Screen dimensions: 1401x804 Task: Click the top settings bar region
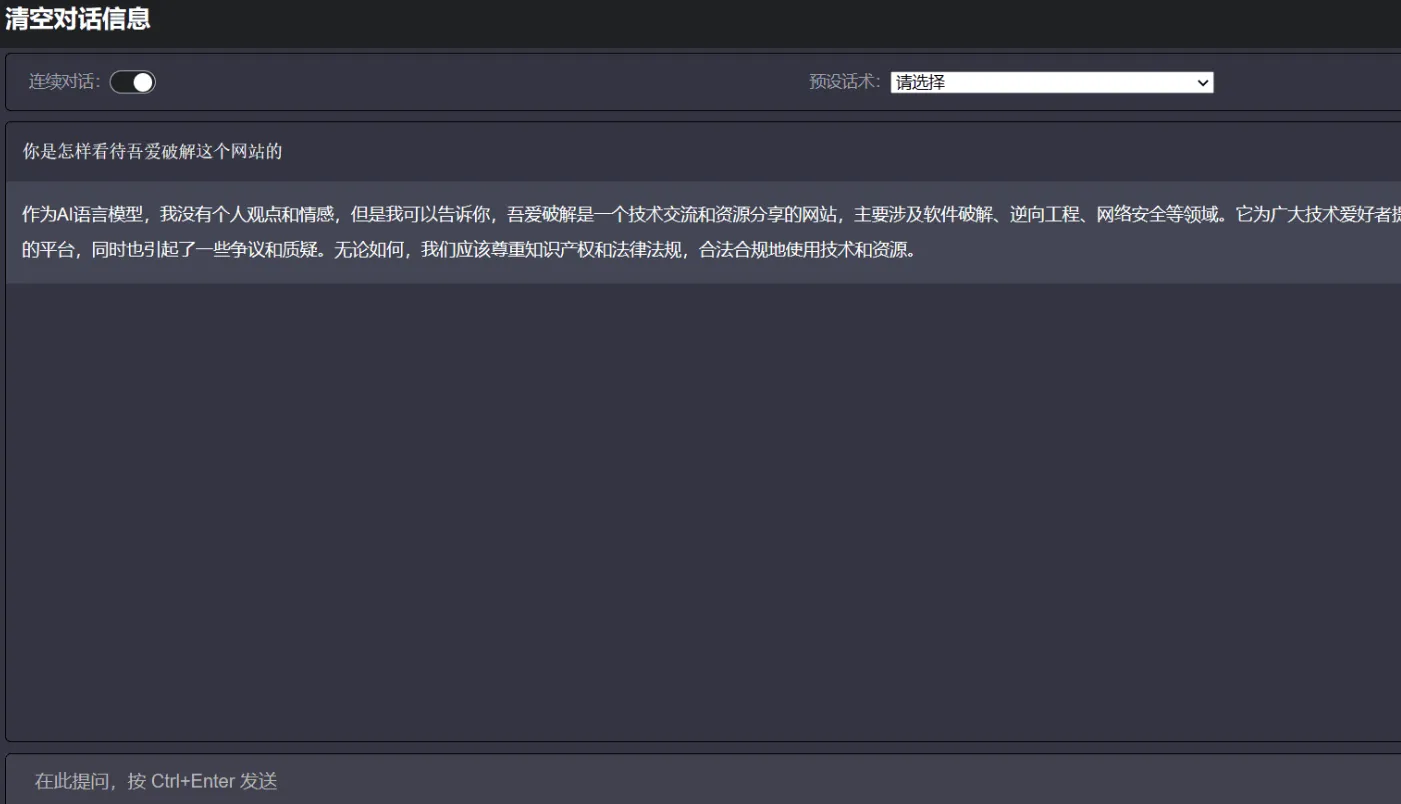point(500,82)
